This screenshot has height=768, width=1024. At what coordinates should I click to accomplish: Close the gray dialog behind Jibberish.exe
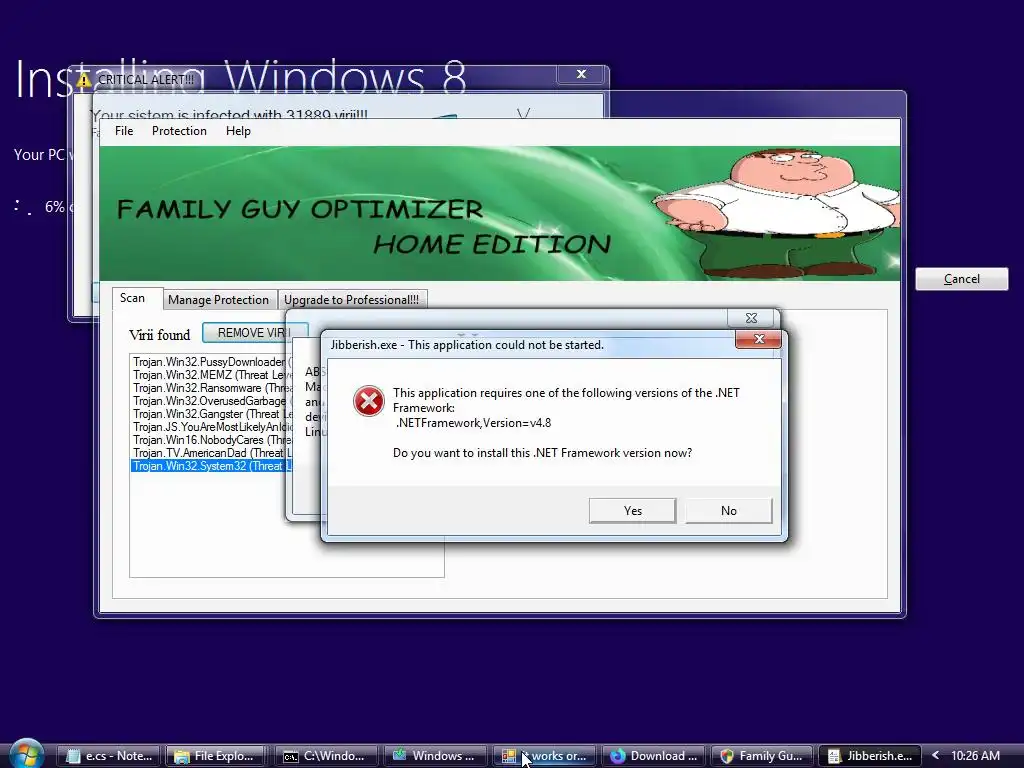(751, 318)
